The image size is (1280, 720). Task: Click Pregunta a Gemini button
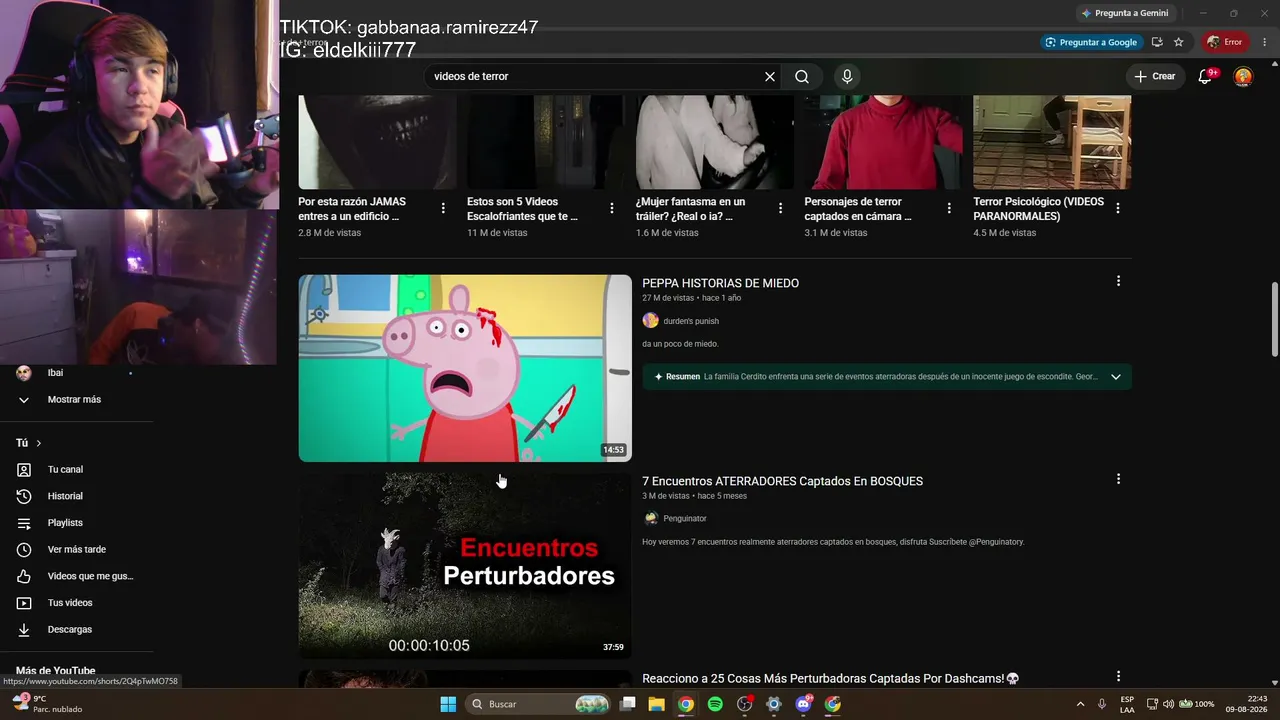(1125, 13)
